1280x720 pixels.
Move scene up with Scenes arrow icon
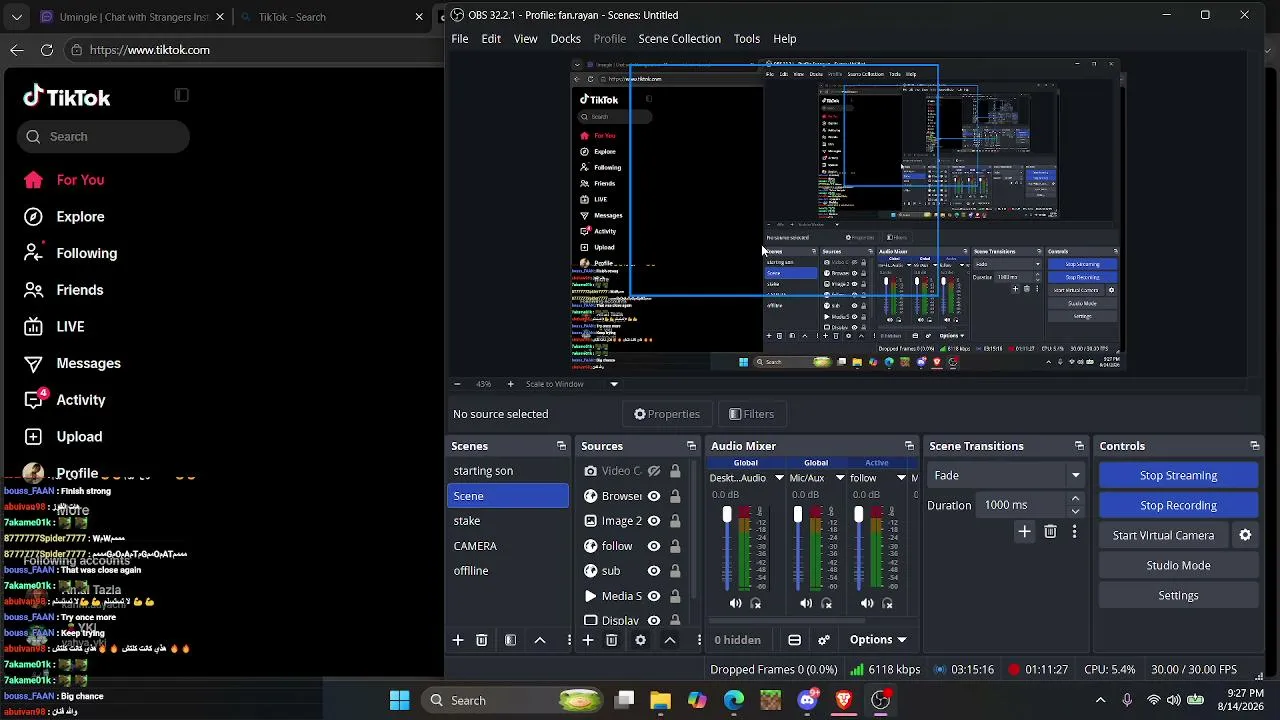pos(540,640)
